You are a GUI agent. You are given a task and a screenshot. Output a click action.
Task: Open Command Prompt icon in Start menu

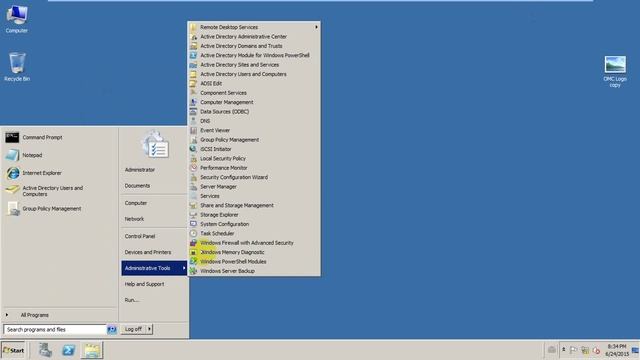[x=12, y=138]
